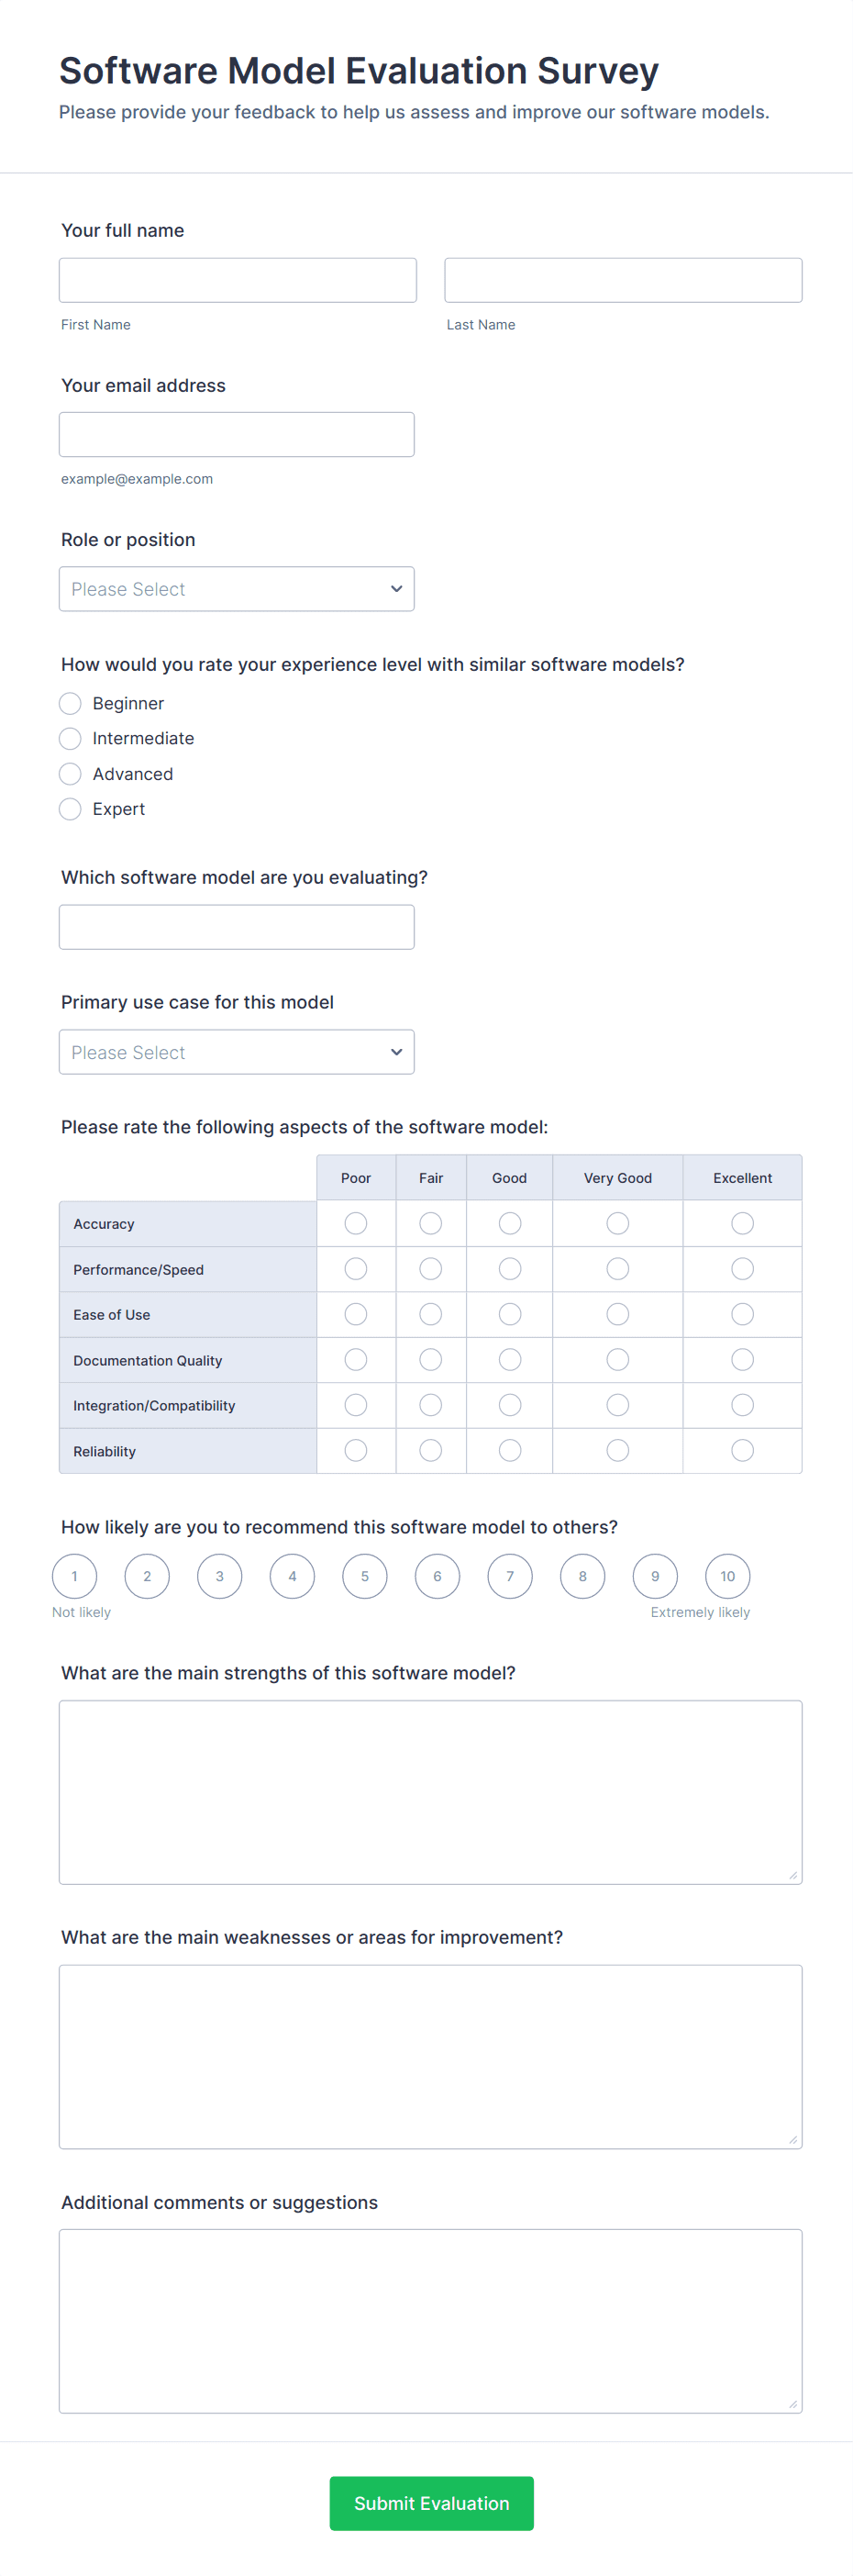
Task: Click the main strengths text area
Action: [430, 1792]
